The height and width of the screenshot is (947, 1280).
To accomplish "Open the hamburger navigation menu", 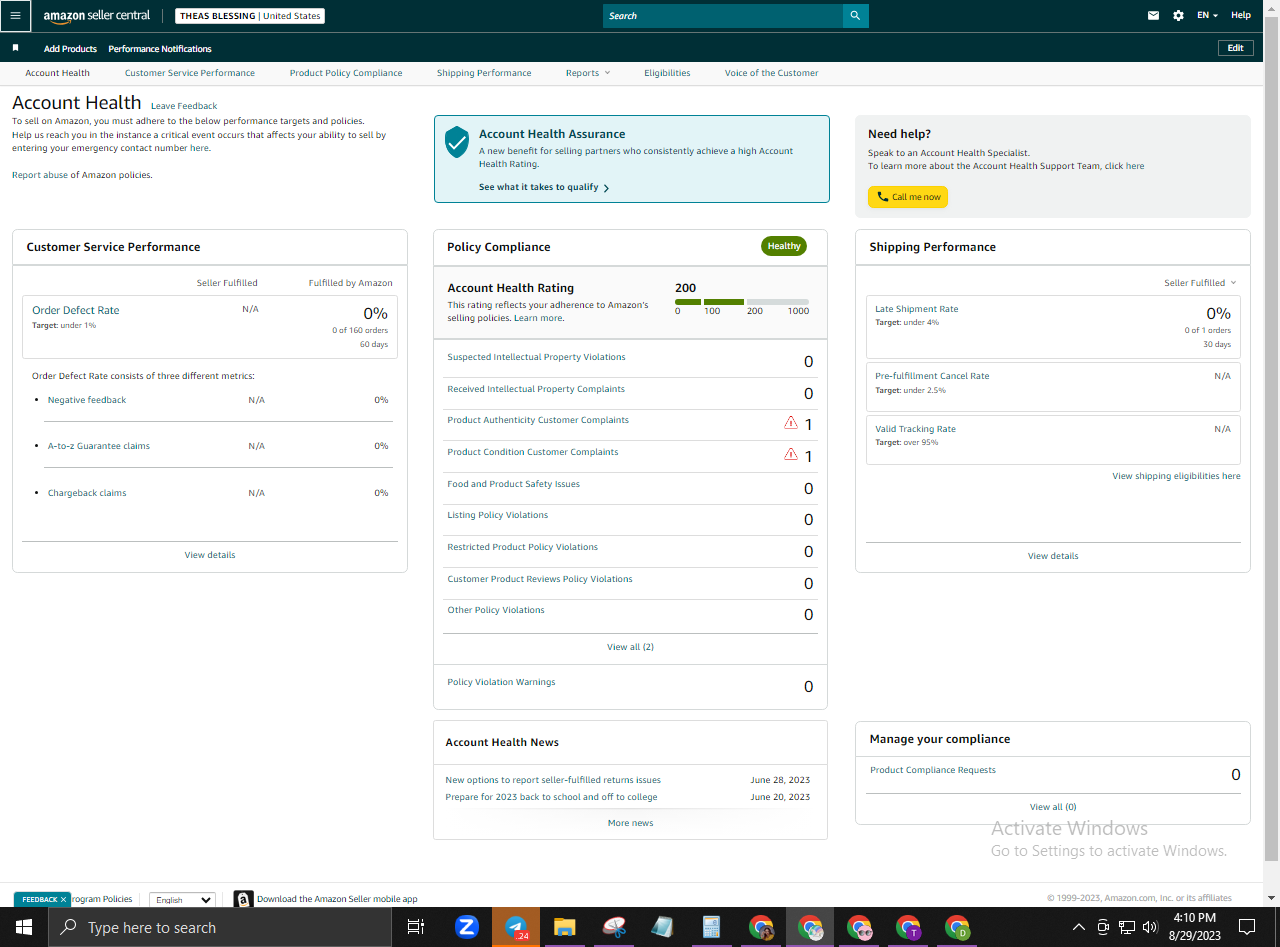I will click(x=15, y=16).
